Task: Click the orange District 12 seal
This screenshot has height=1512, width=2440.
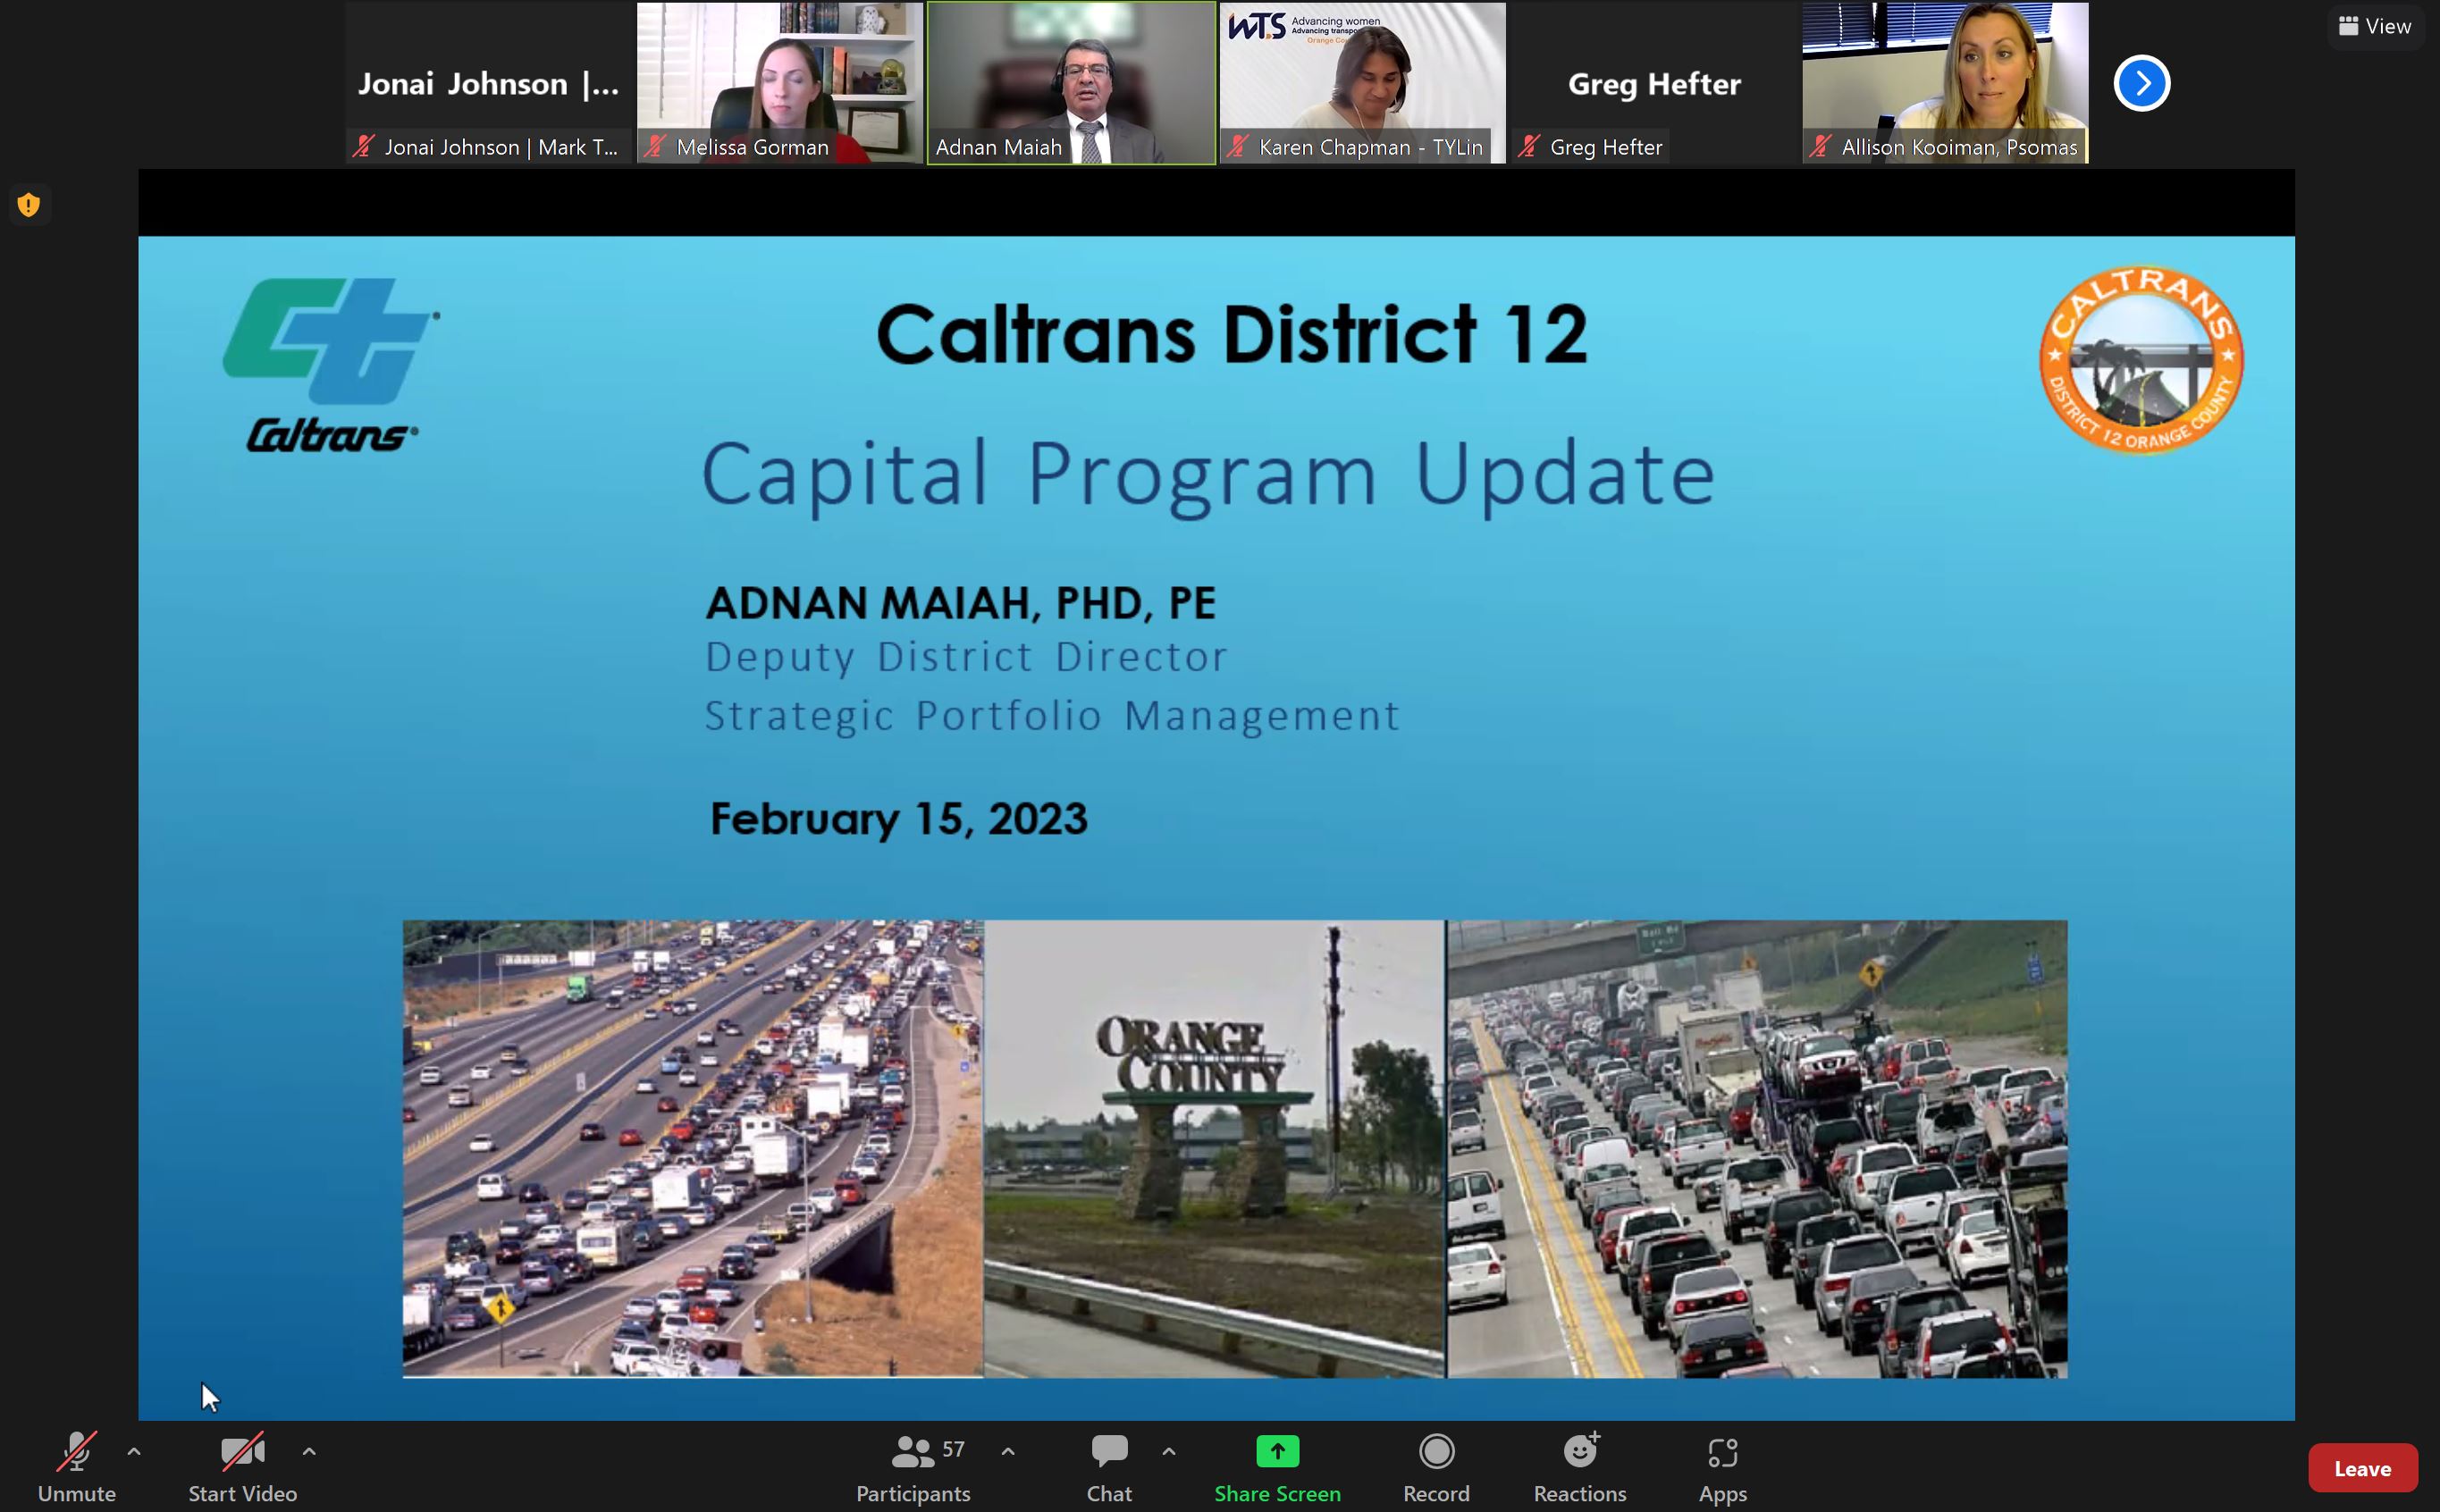Action: point(2141,360)
